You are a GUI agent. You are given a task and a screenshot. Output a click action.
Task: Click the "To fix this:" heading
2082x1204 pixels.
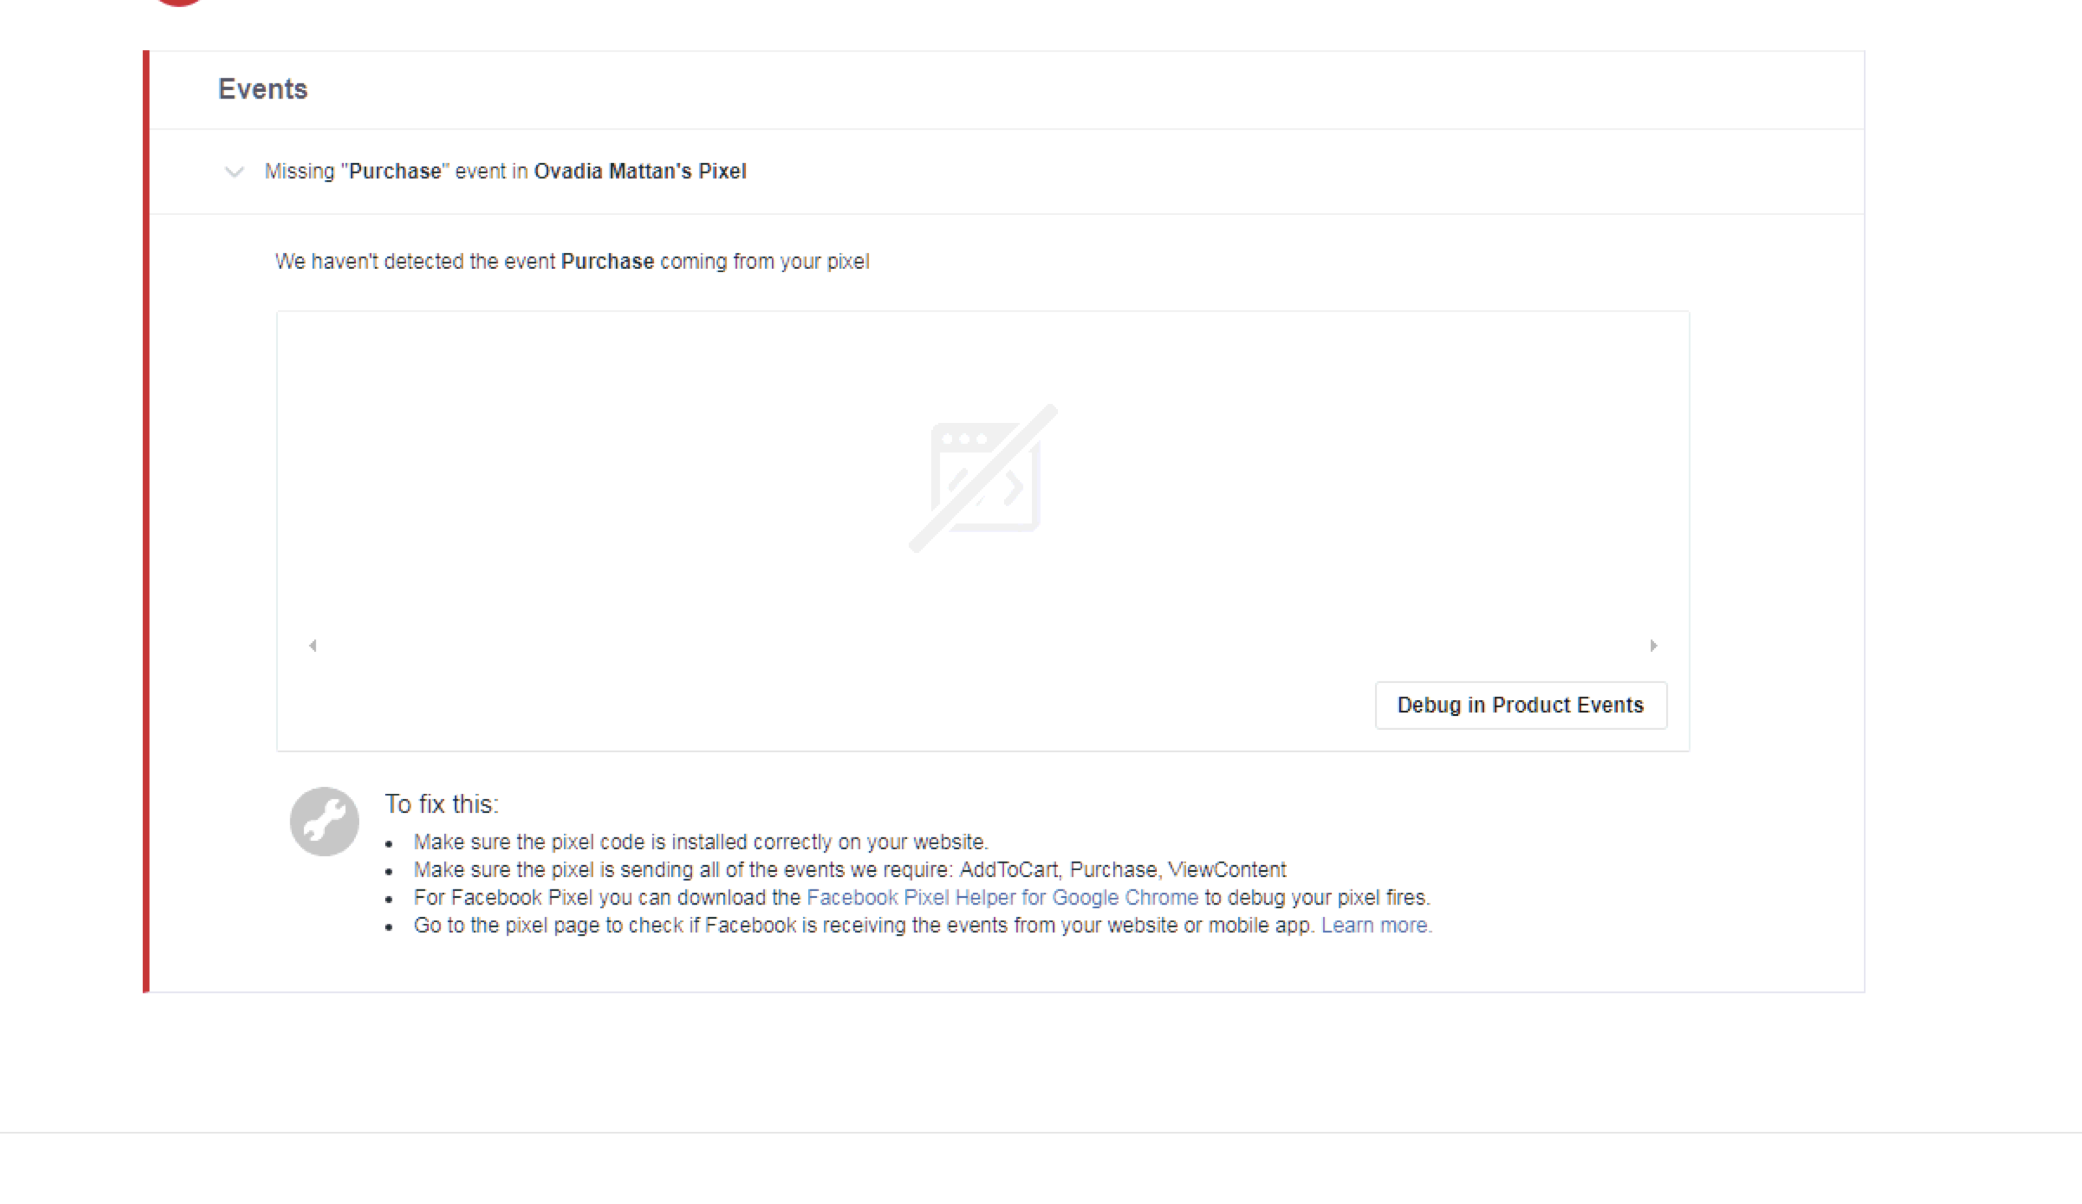tap(442, 804)
